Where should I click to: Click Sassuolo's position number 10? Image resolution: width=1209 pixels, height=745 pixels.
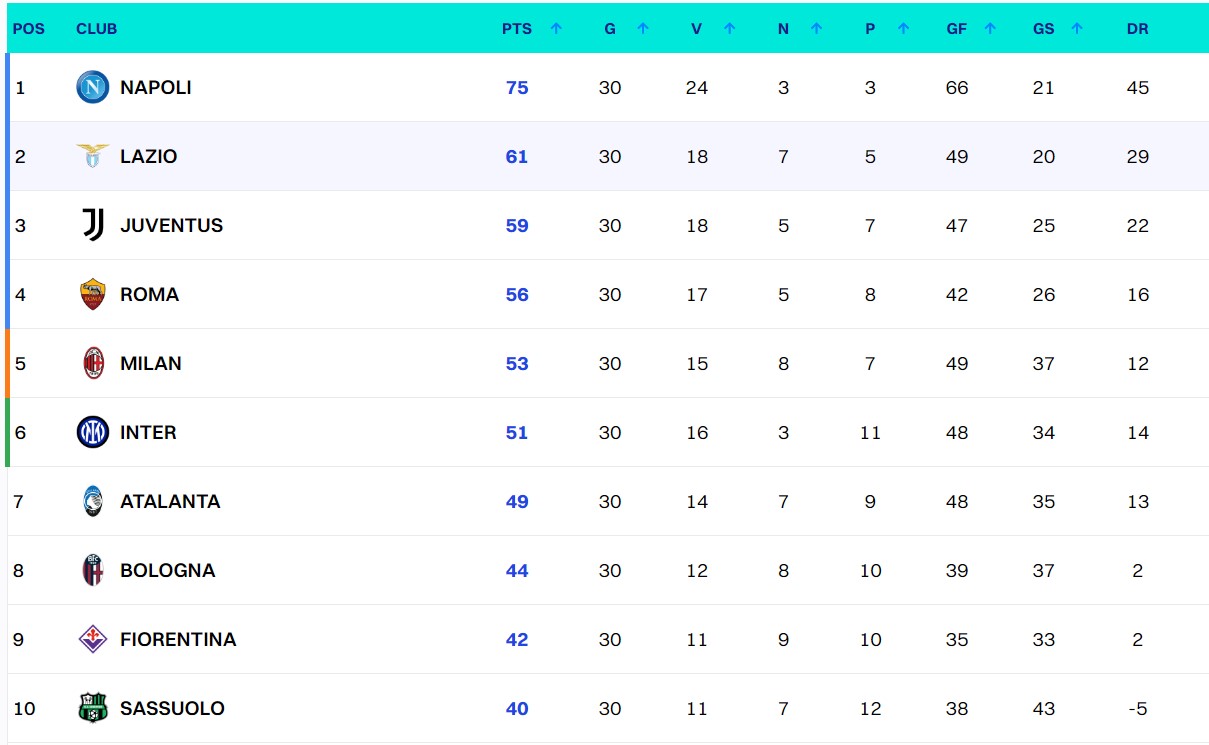[x=25, y=708]
